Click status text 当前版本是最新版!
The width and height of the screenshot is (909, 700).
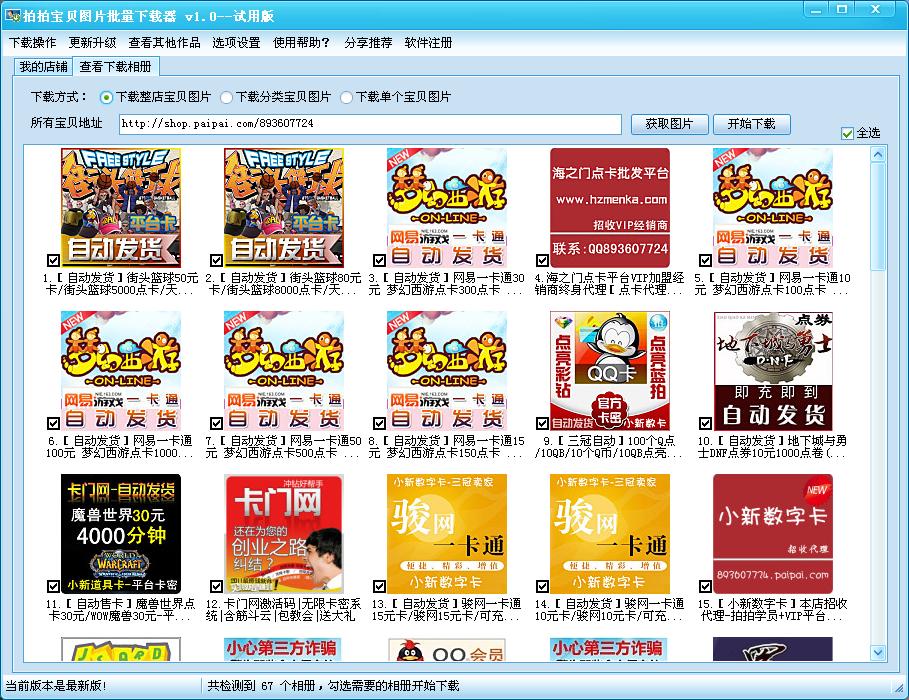coord(56,686)
